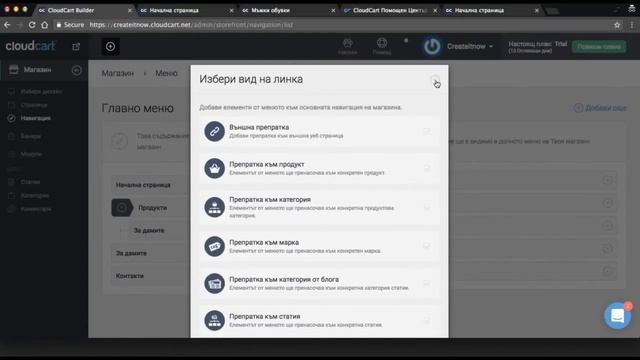The image size is (640, 360).
Task: Select the Начална страница menu row
Action: [150, 185]
